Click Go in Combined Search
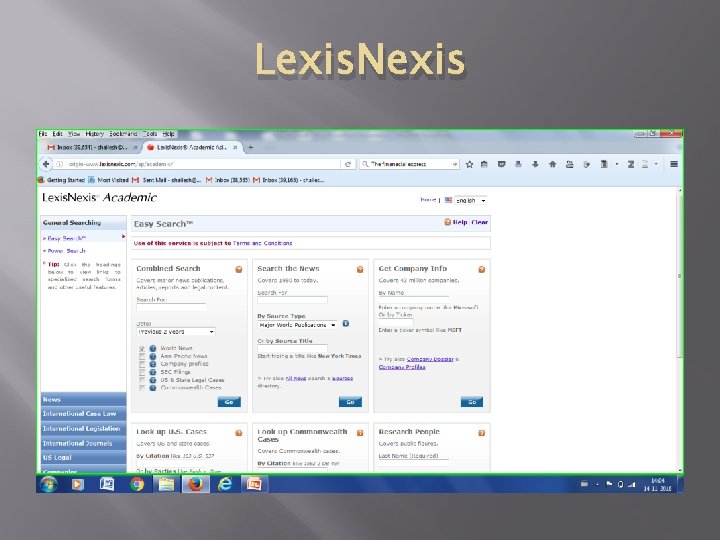The image size is (720, 540). [x=229, y=402]
